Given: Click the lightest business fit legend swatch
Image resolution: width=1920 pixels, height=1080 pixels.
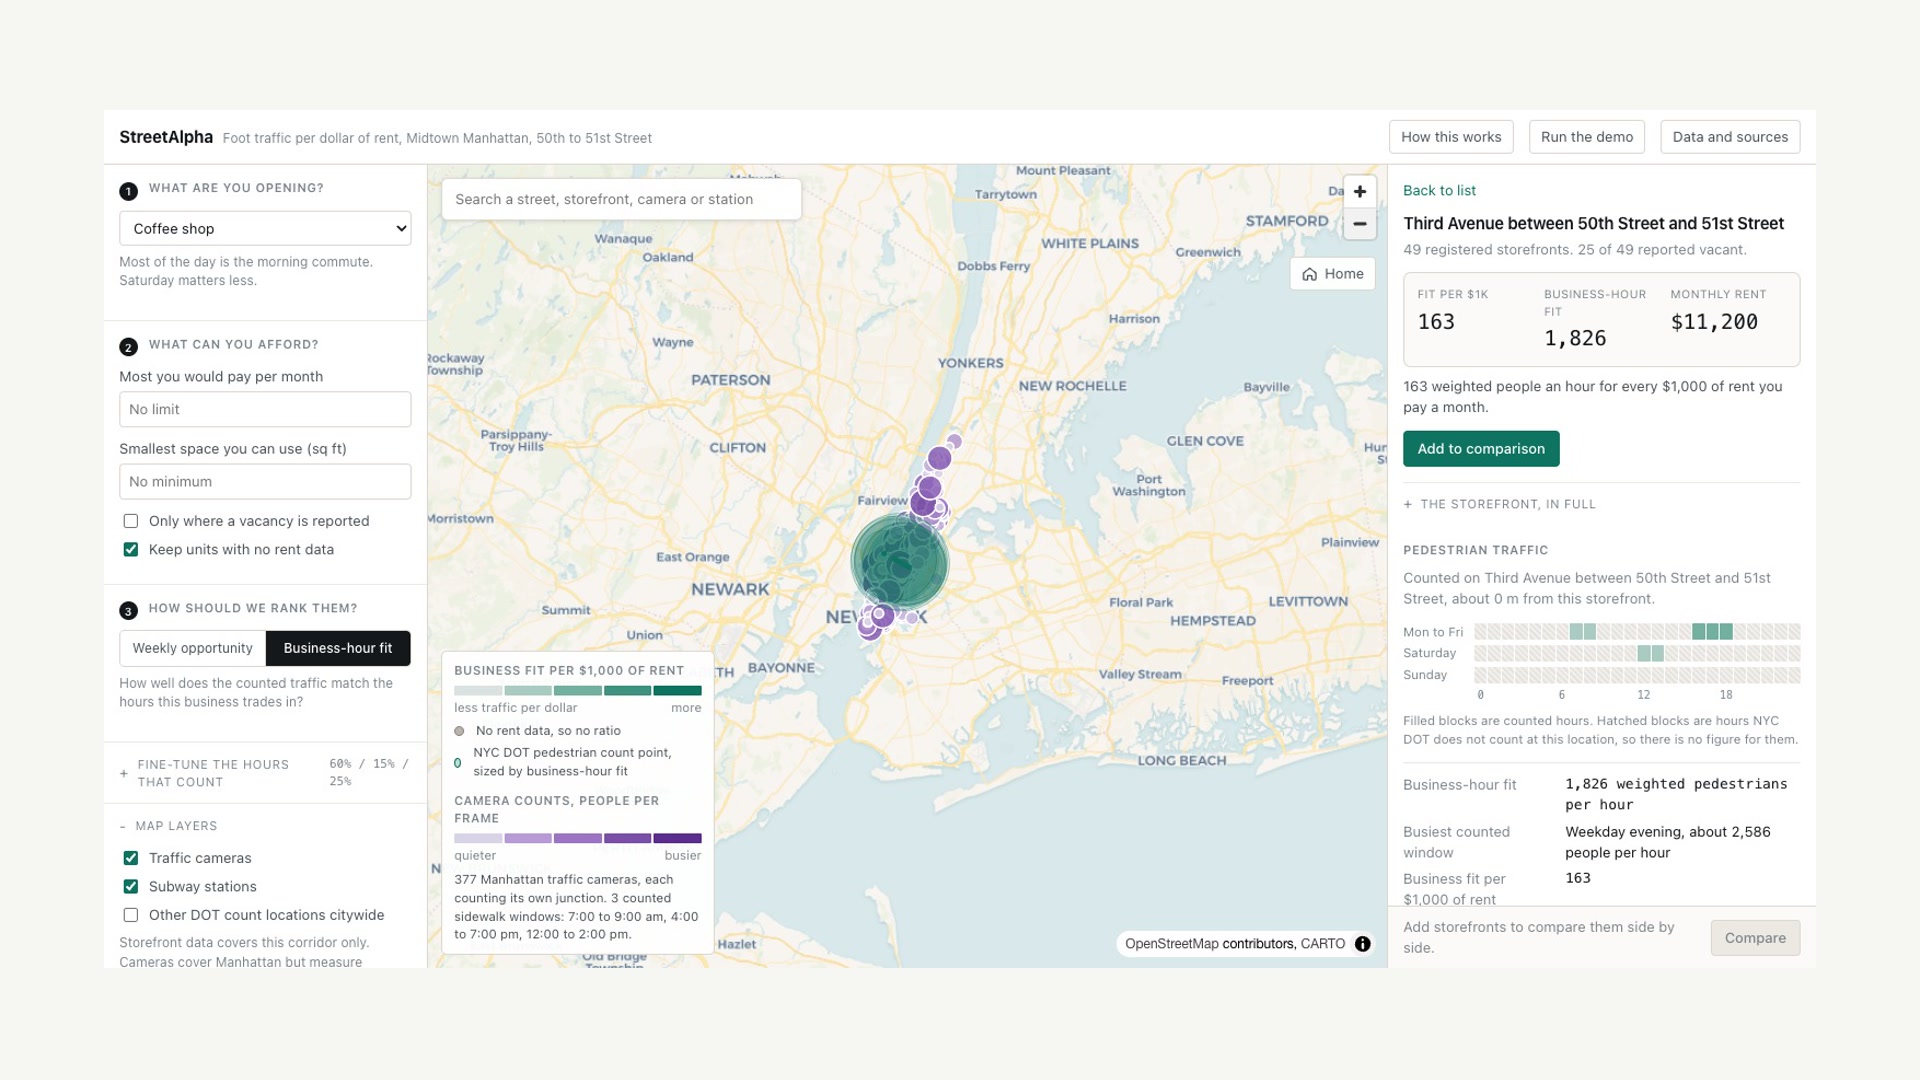Looking at the screenshot, I should (x=478, y=690).
